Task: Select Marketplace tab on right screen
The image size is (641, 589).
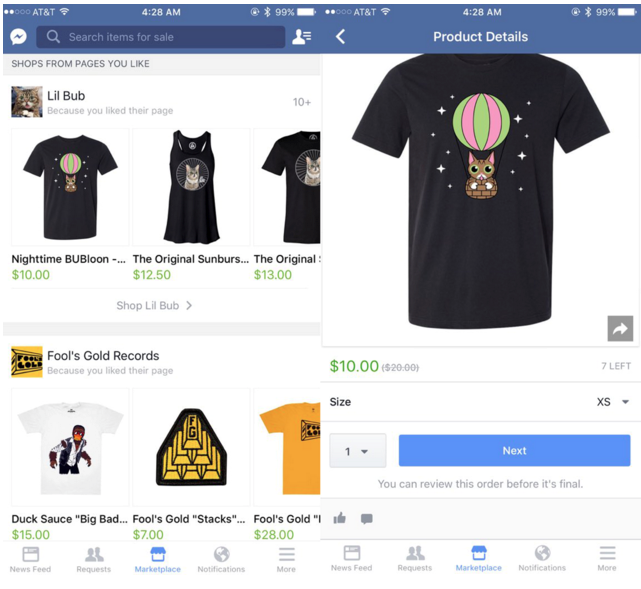Action: [478, 558]
